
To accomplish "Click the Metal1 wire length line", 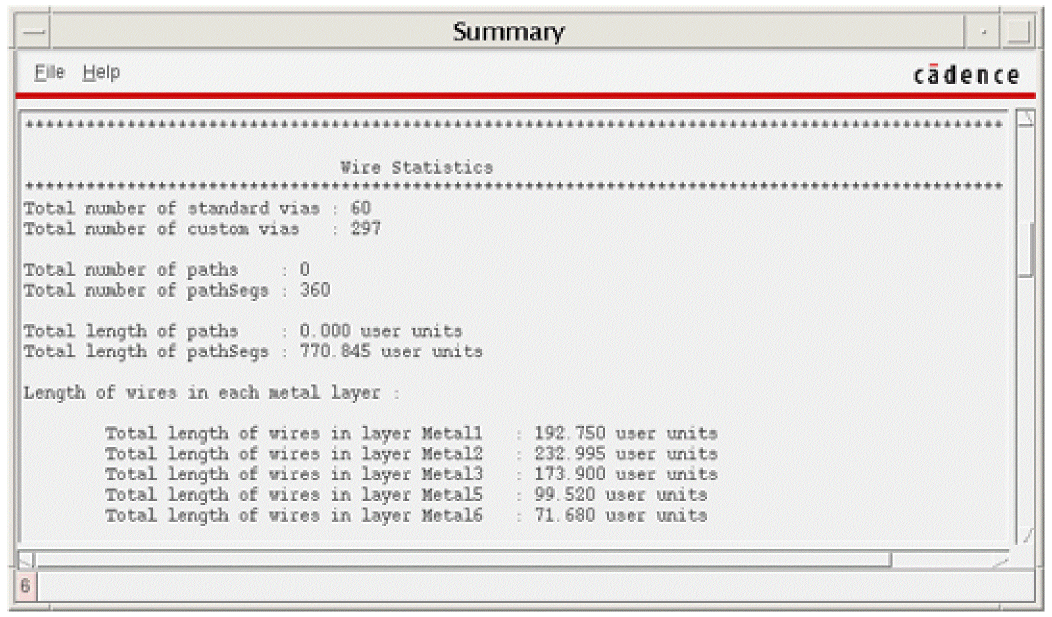I will [x=411, y=433].
